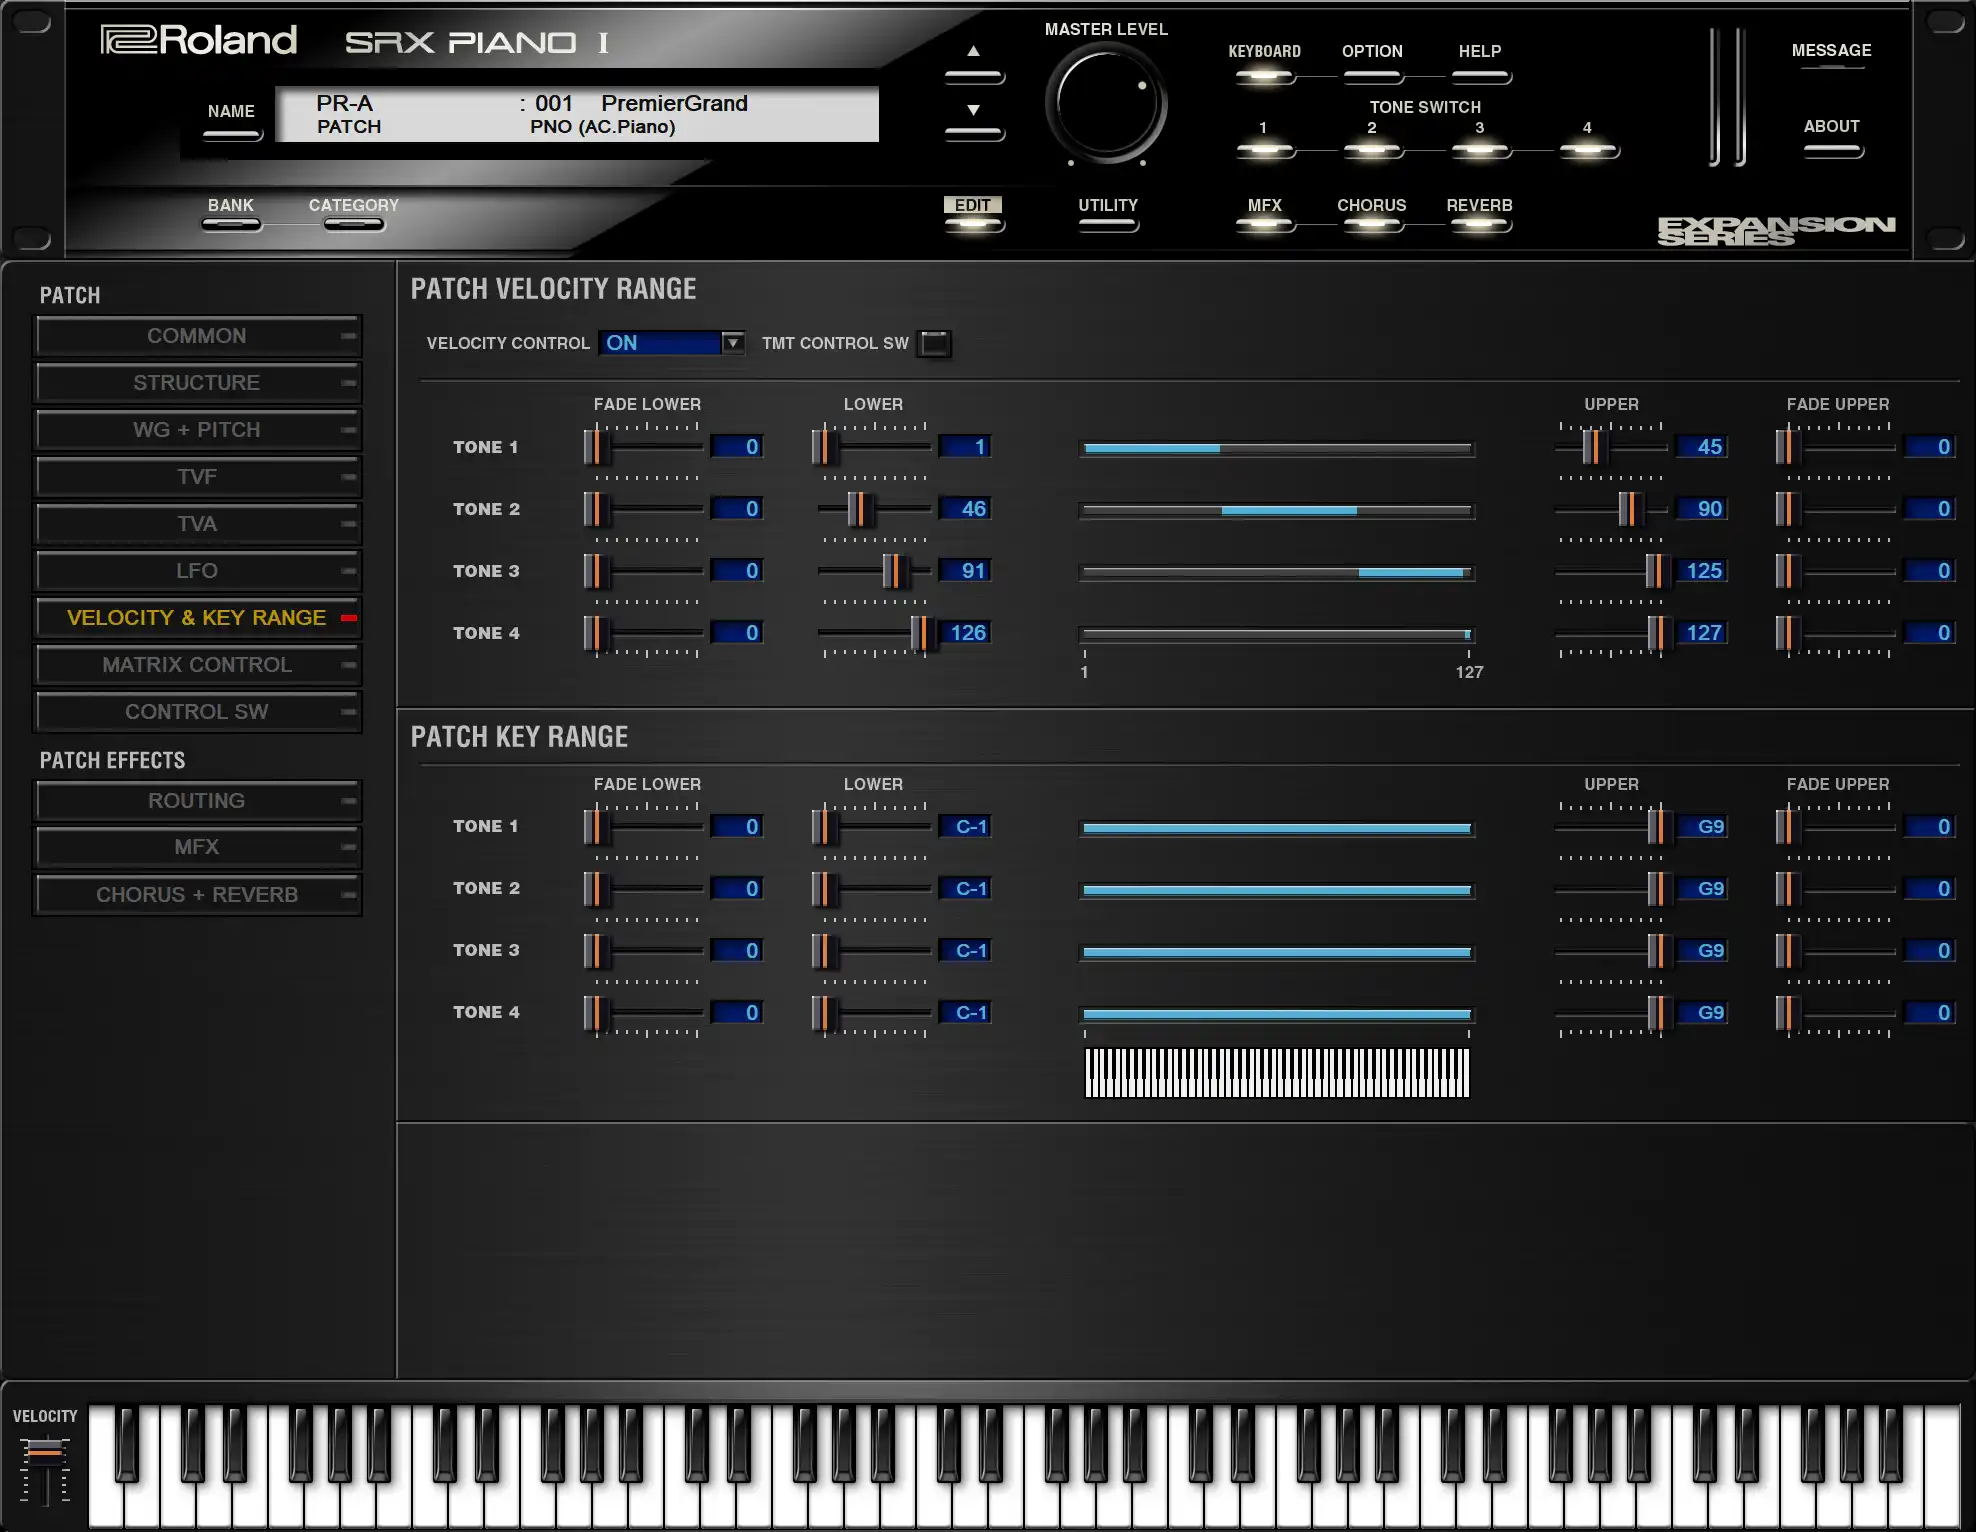Click the KEYBOARD indicator button

click(x=1264, y=75)
